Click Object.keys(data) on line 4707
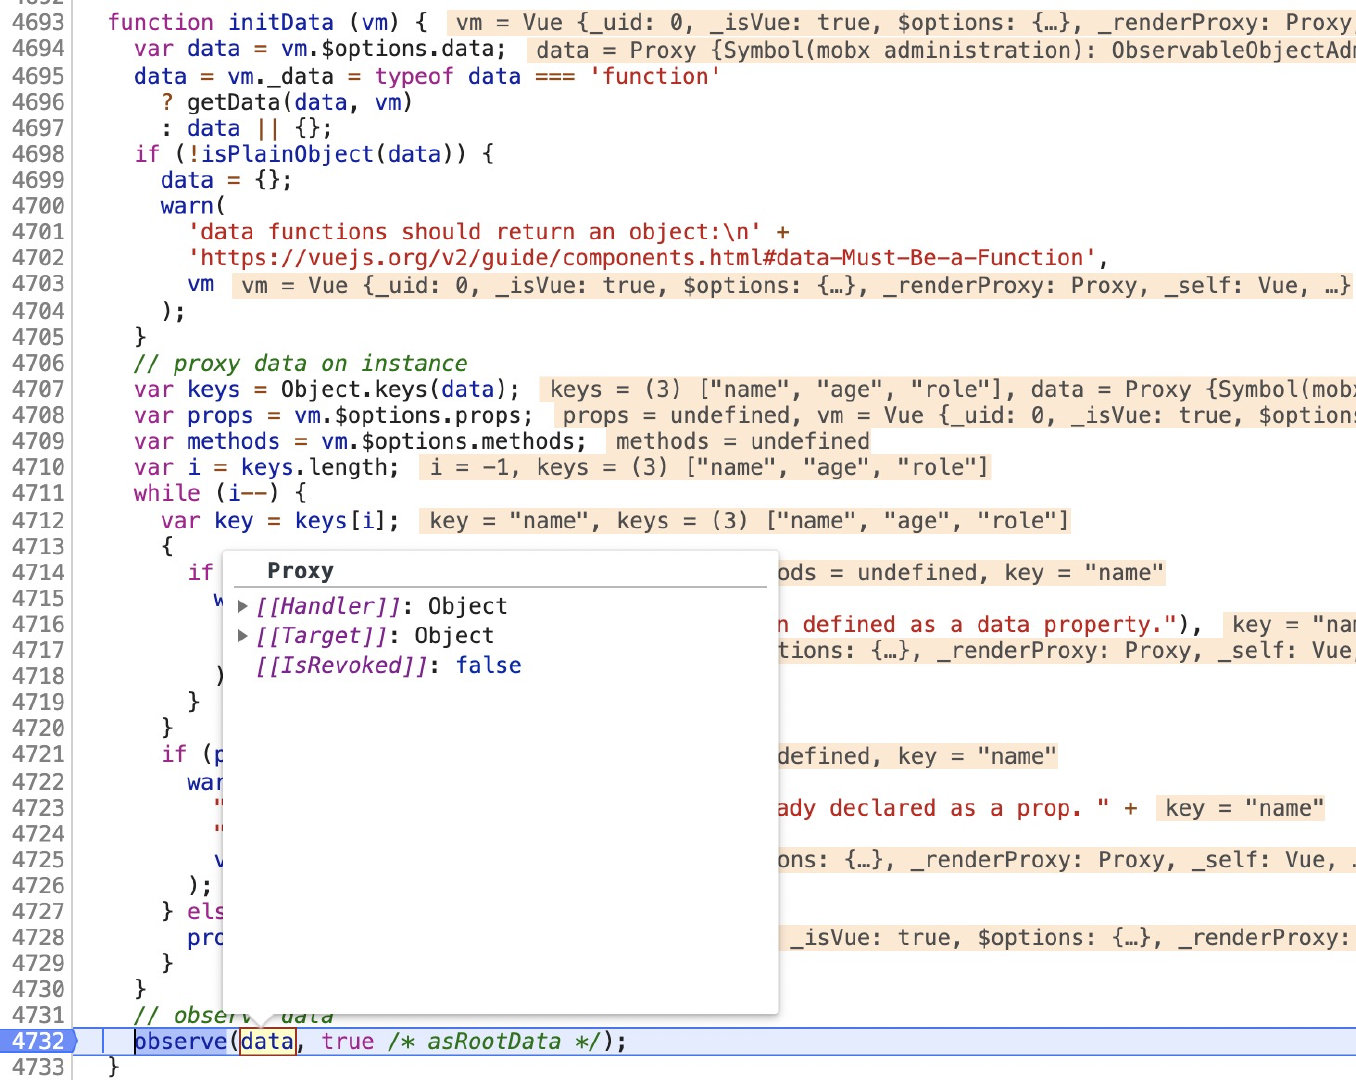 (394, 389)
